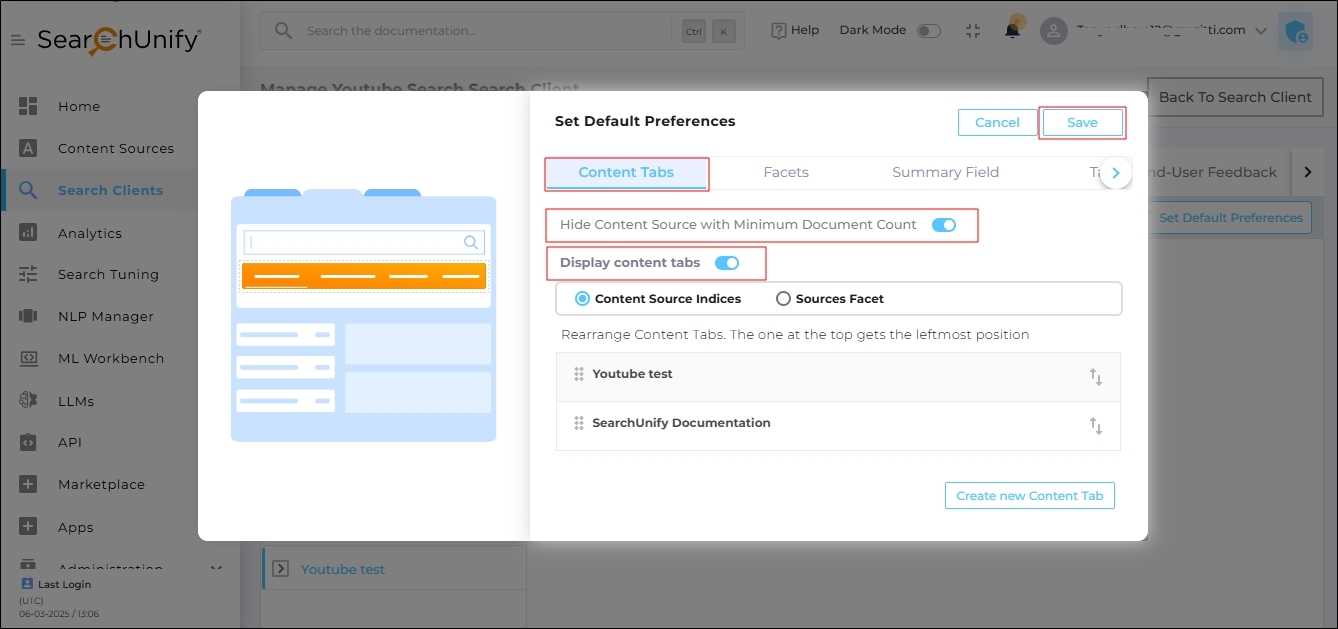
Task: Click the shield icon in top right corner
Action: tap(1297, 32)
